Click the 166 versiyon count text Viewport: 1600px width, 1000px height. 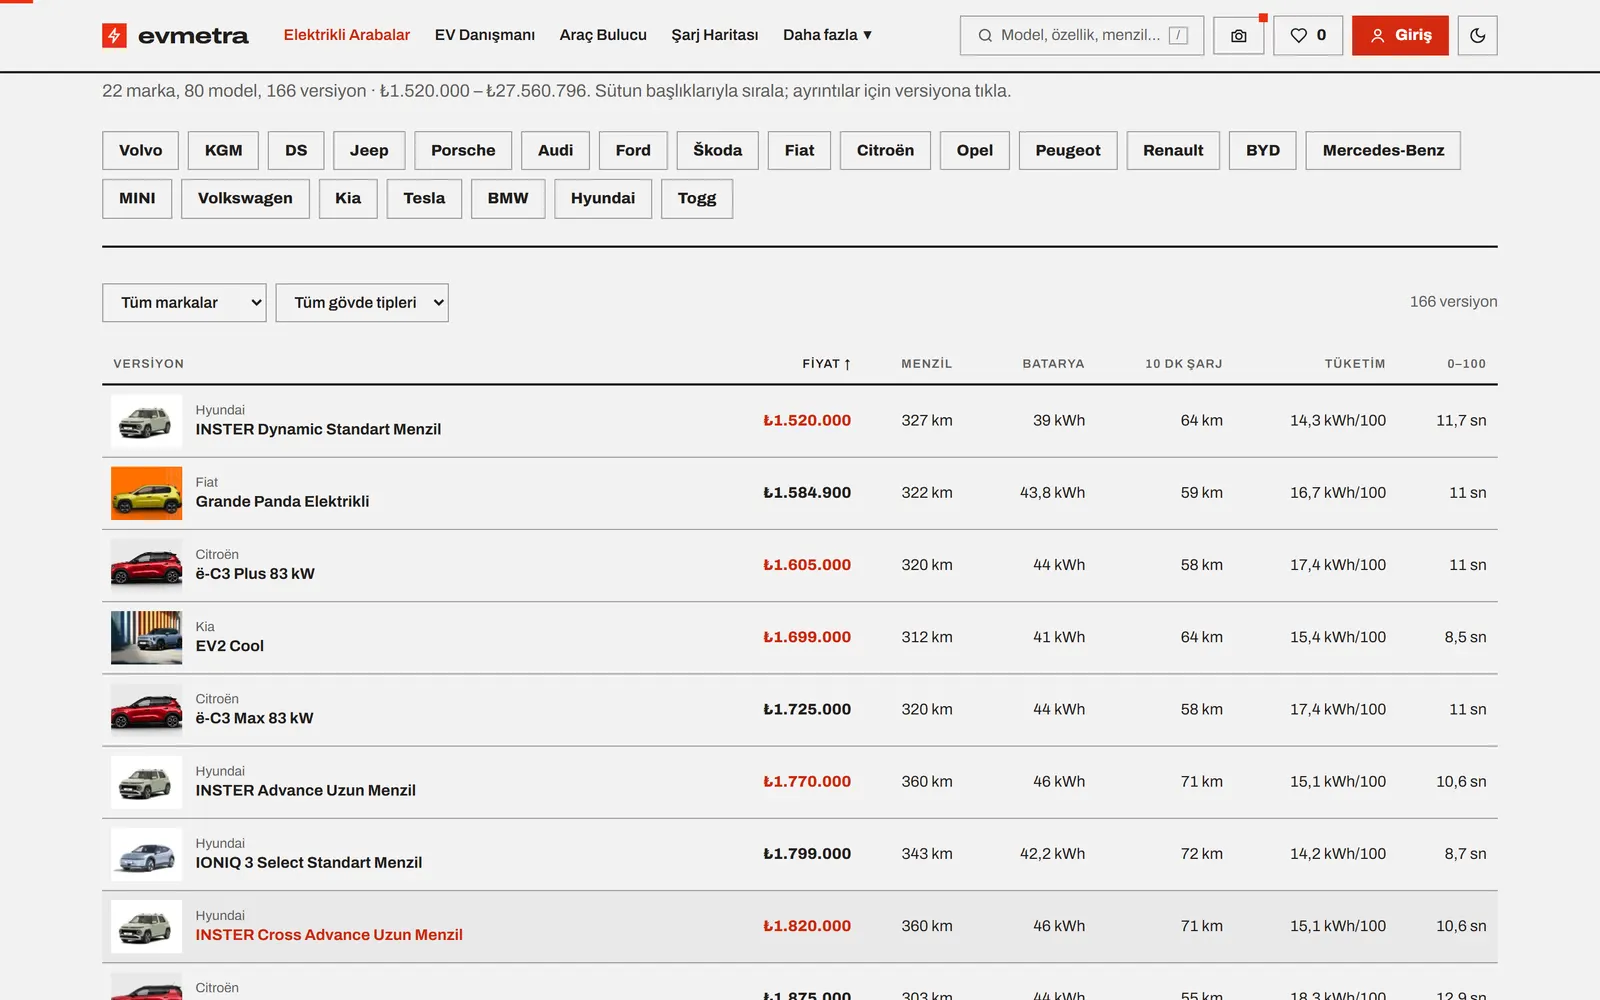(x=1453, y=302)
